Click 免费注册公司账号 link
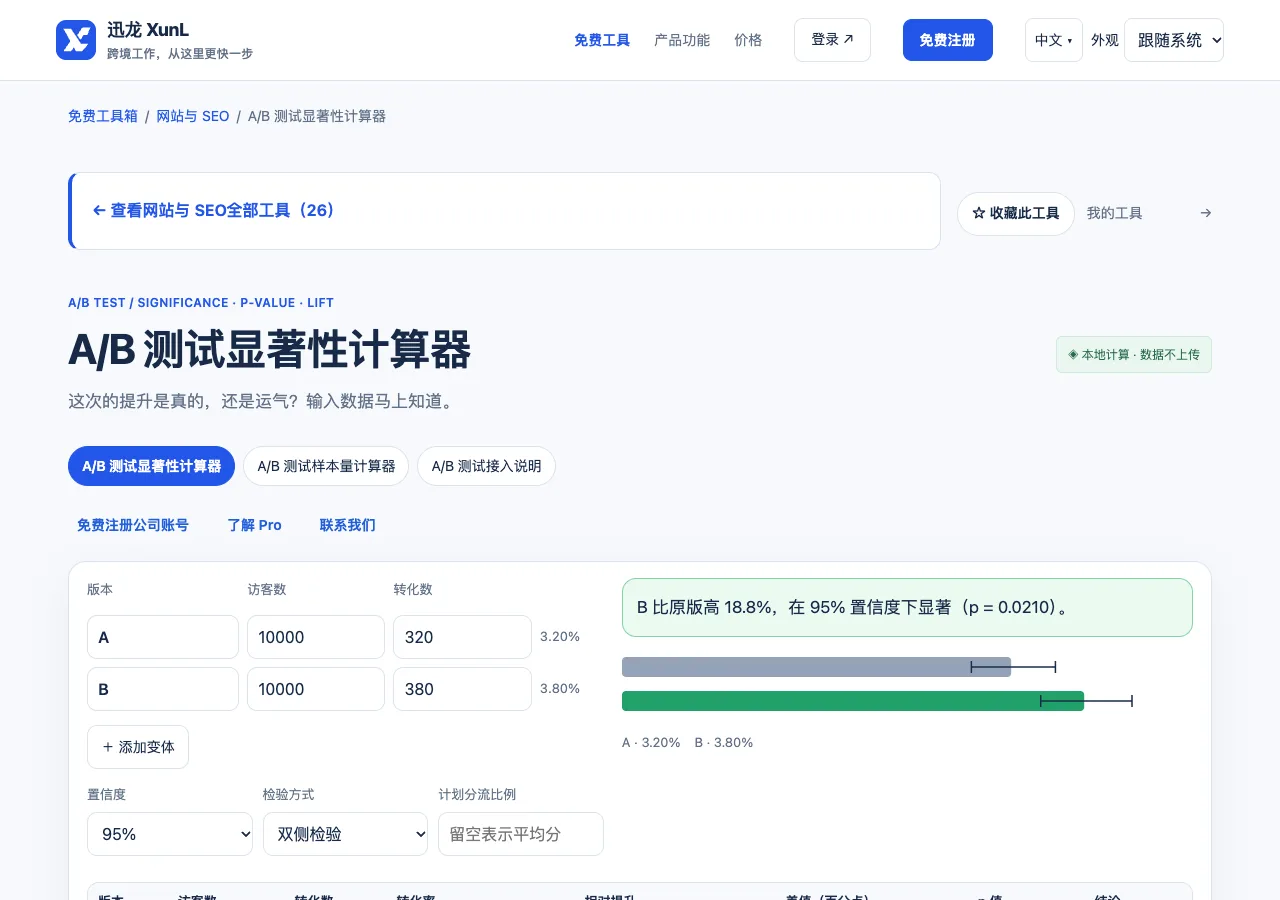This screenshot has height=900, width=1280. [133, 525]
